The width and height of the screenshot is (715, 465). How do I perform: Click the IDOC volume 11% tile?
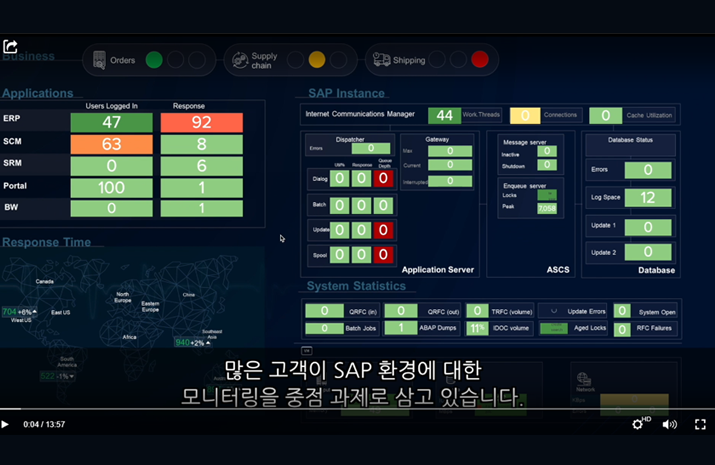tap(477, 328)
